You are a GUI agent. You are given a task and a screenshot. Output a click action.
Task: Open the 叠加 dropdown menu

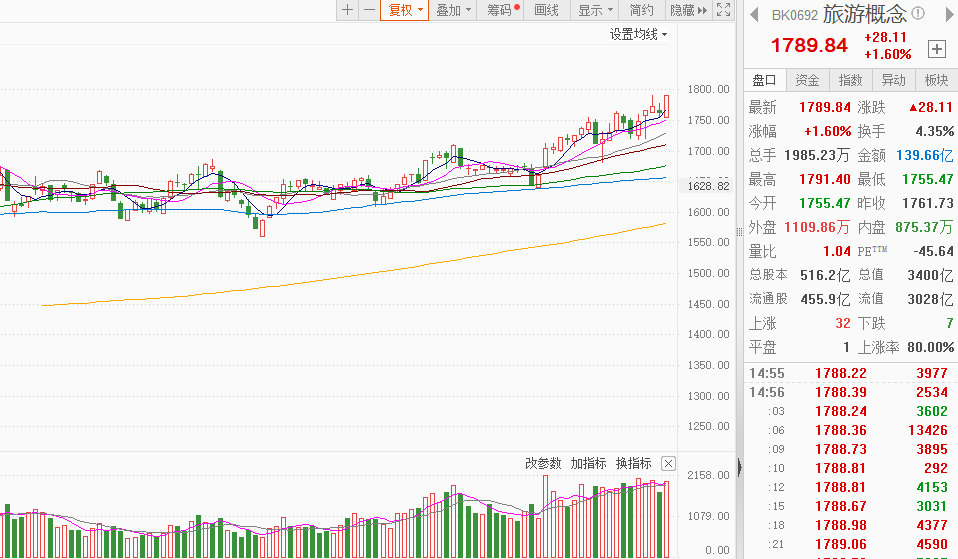coord(454,10)
